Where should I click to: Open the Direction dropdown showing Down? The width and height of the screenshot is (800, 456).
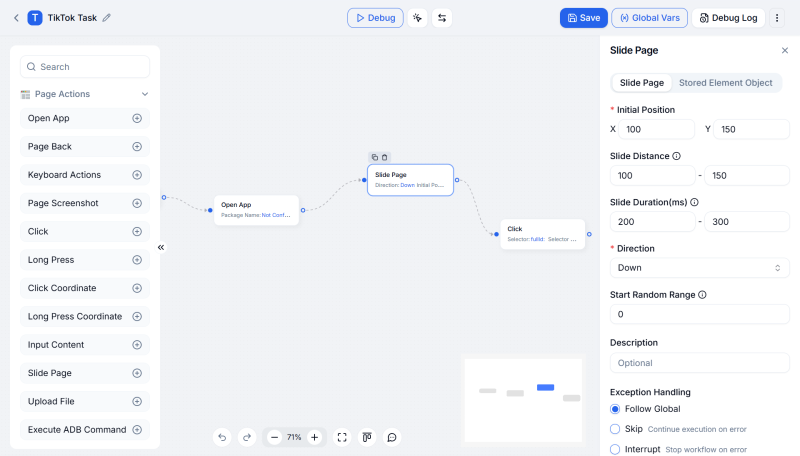699,268
